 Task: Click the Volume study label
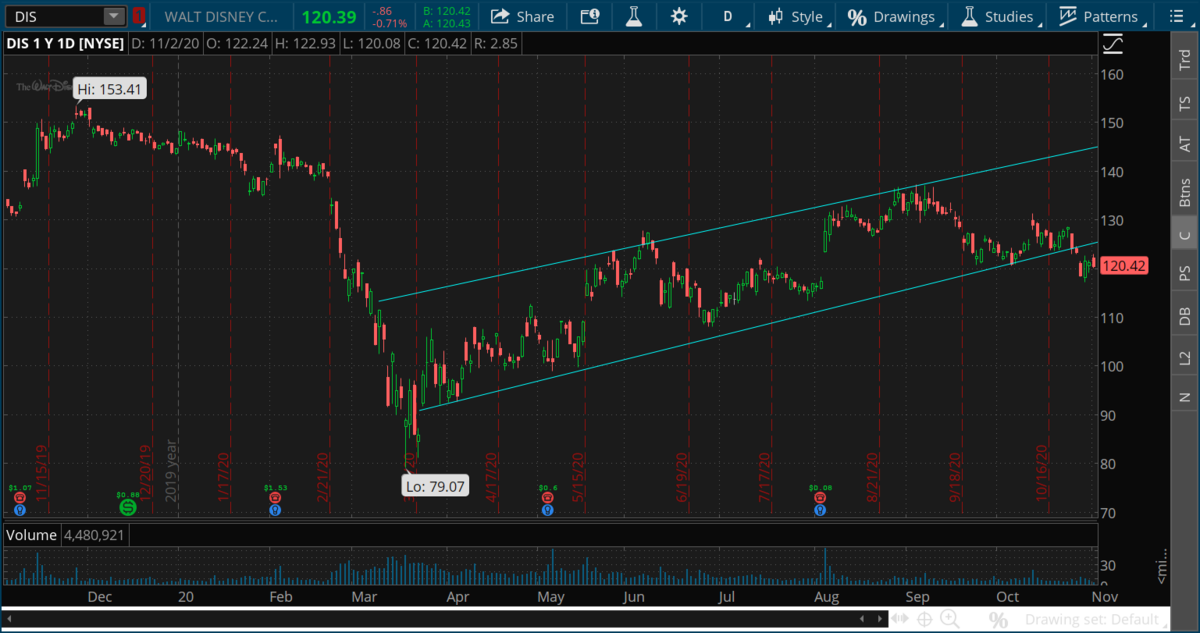[x=30, y=535]
